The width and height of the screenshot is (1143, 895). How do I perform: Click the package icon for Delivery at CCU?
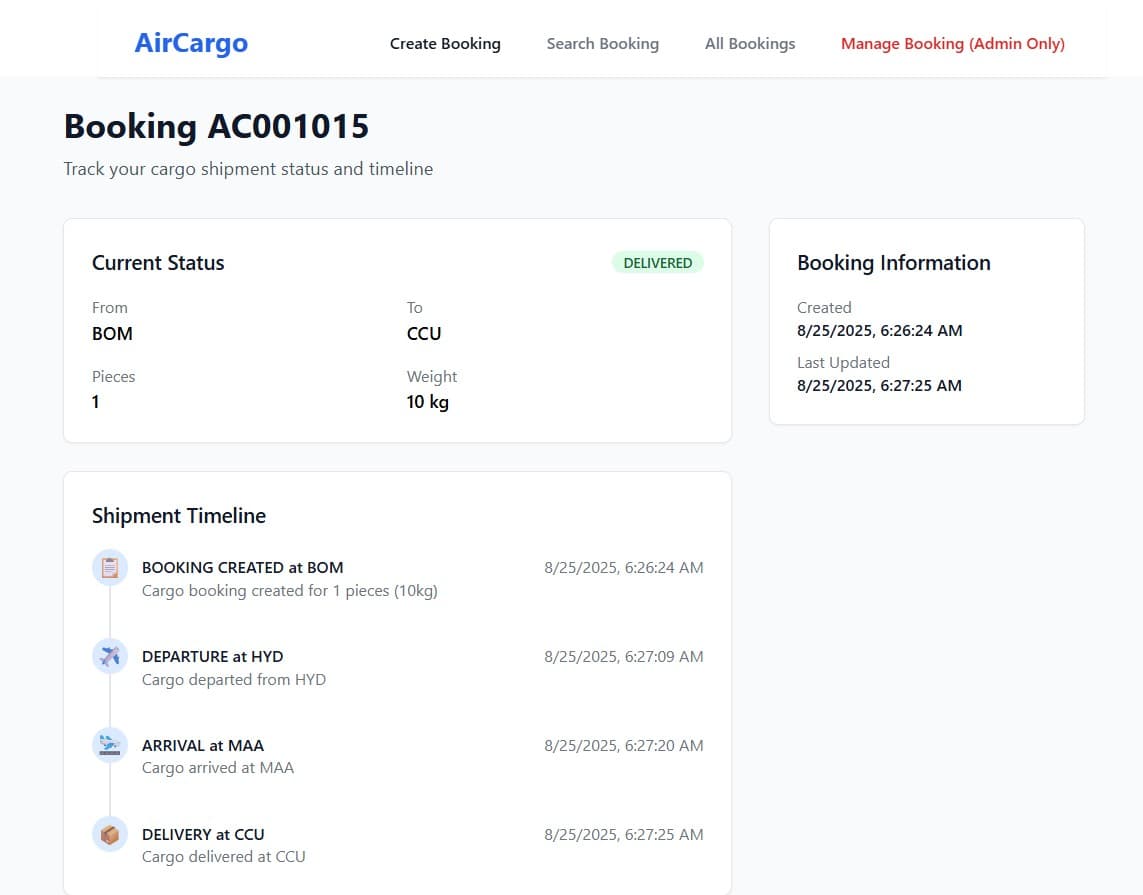[x=110, y=835]
